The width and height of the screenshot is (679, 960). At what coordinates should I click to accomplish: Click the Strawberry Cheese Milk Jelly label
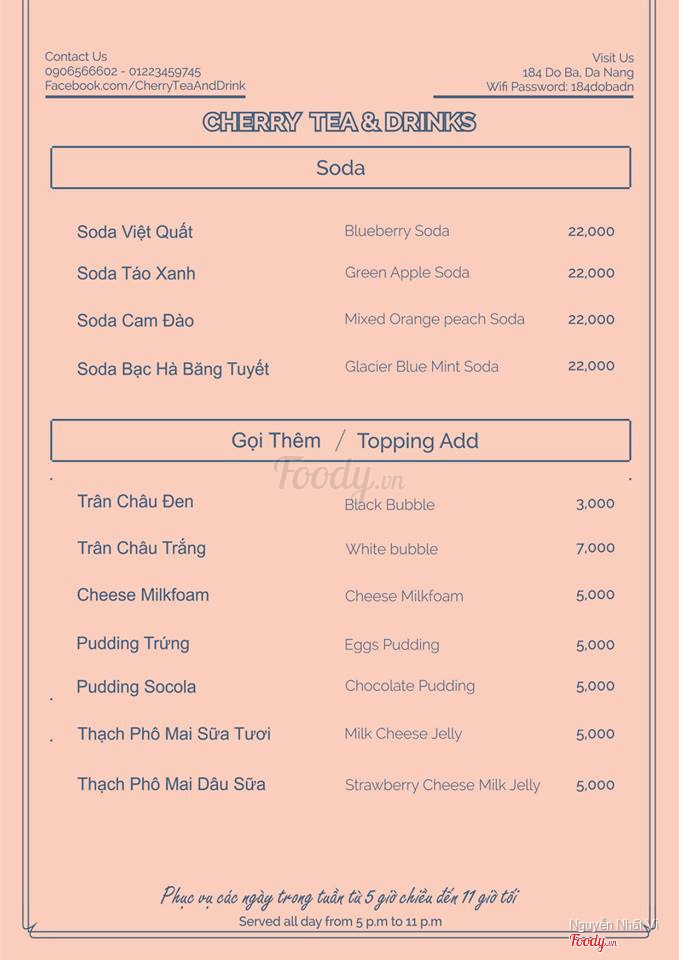pyautogui.click(x=442, y=785)
